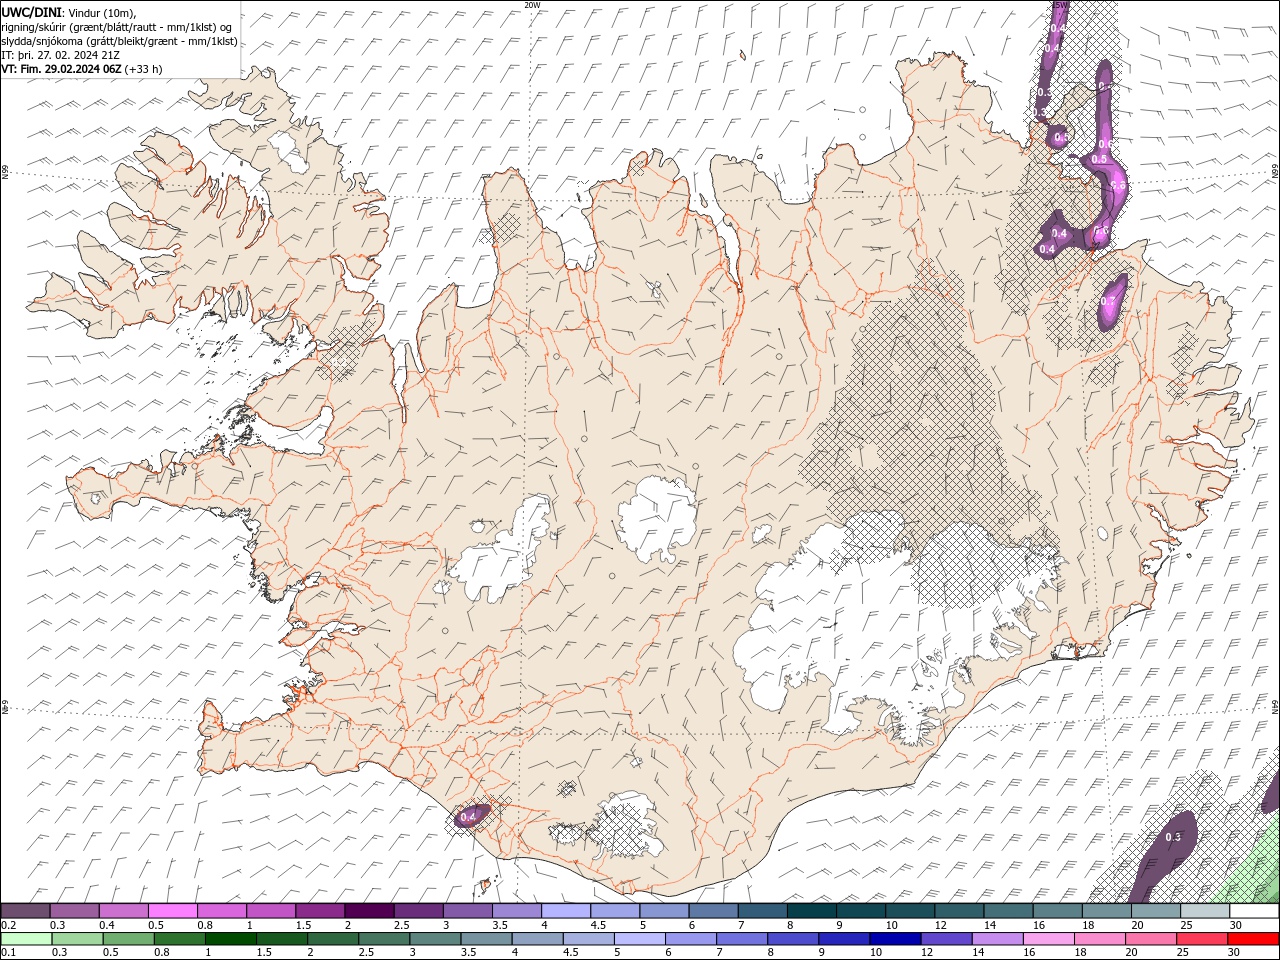The image size is (1280, 960).
Task: Pick the darkest green 1 swatch, lower legend row
Action: click(230, 939)
